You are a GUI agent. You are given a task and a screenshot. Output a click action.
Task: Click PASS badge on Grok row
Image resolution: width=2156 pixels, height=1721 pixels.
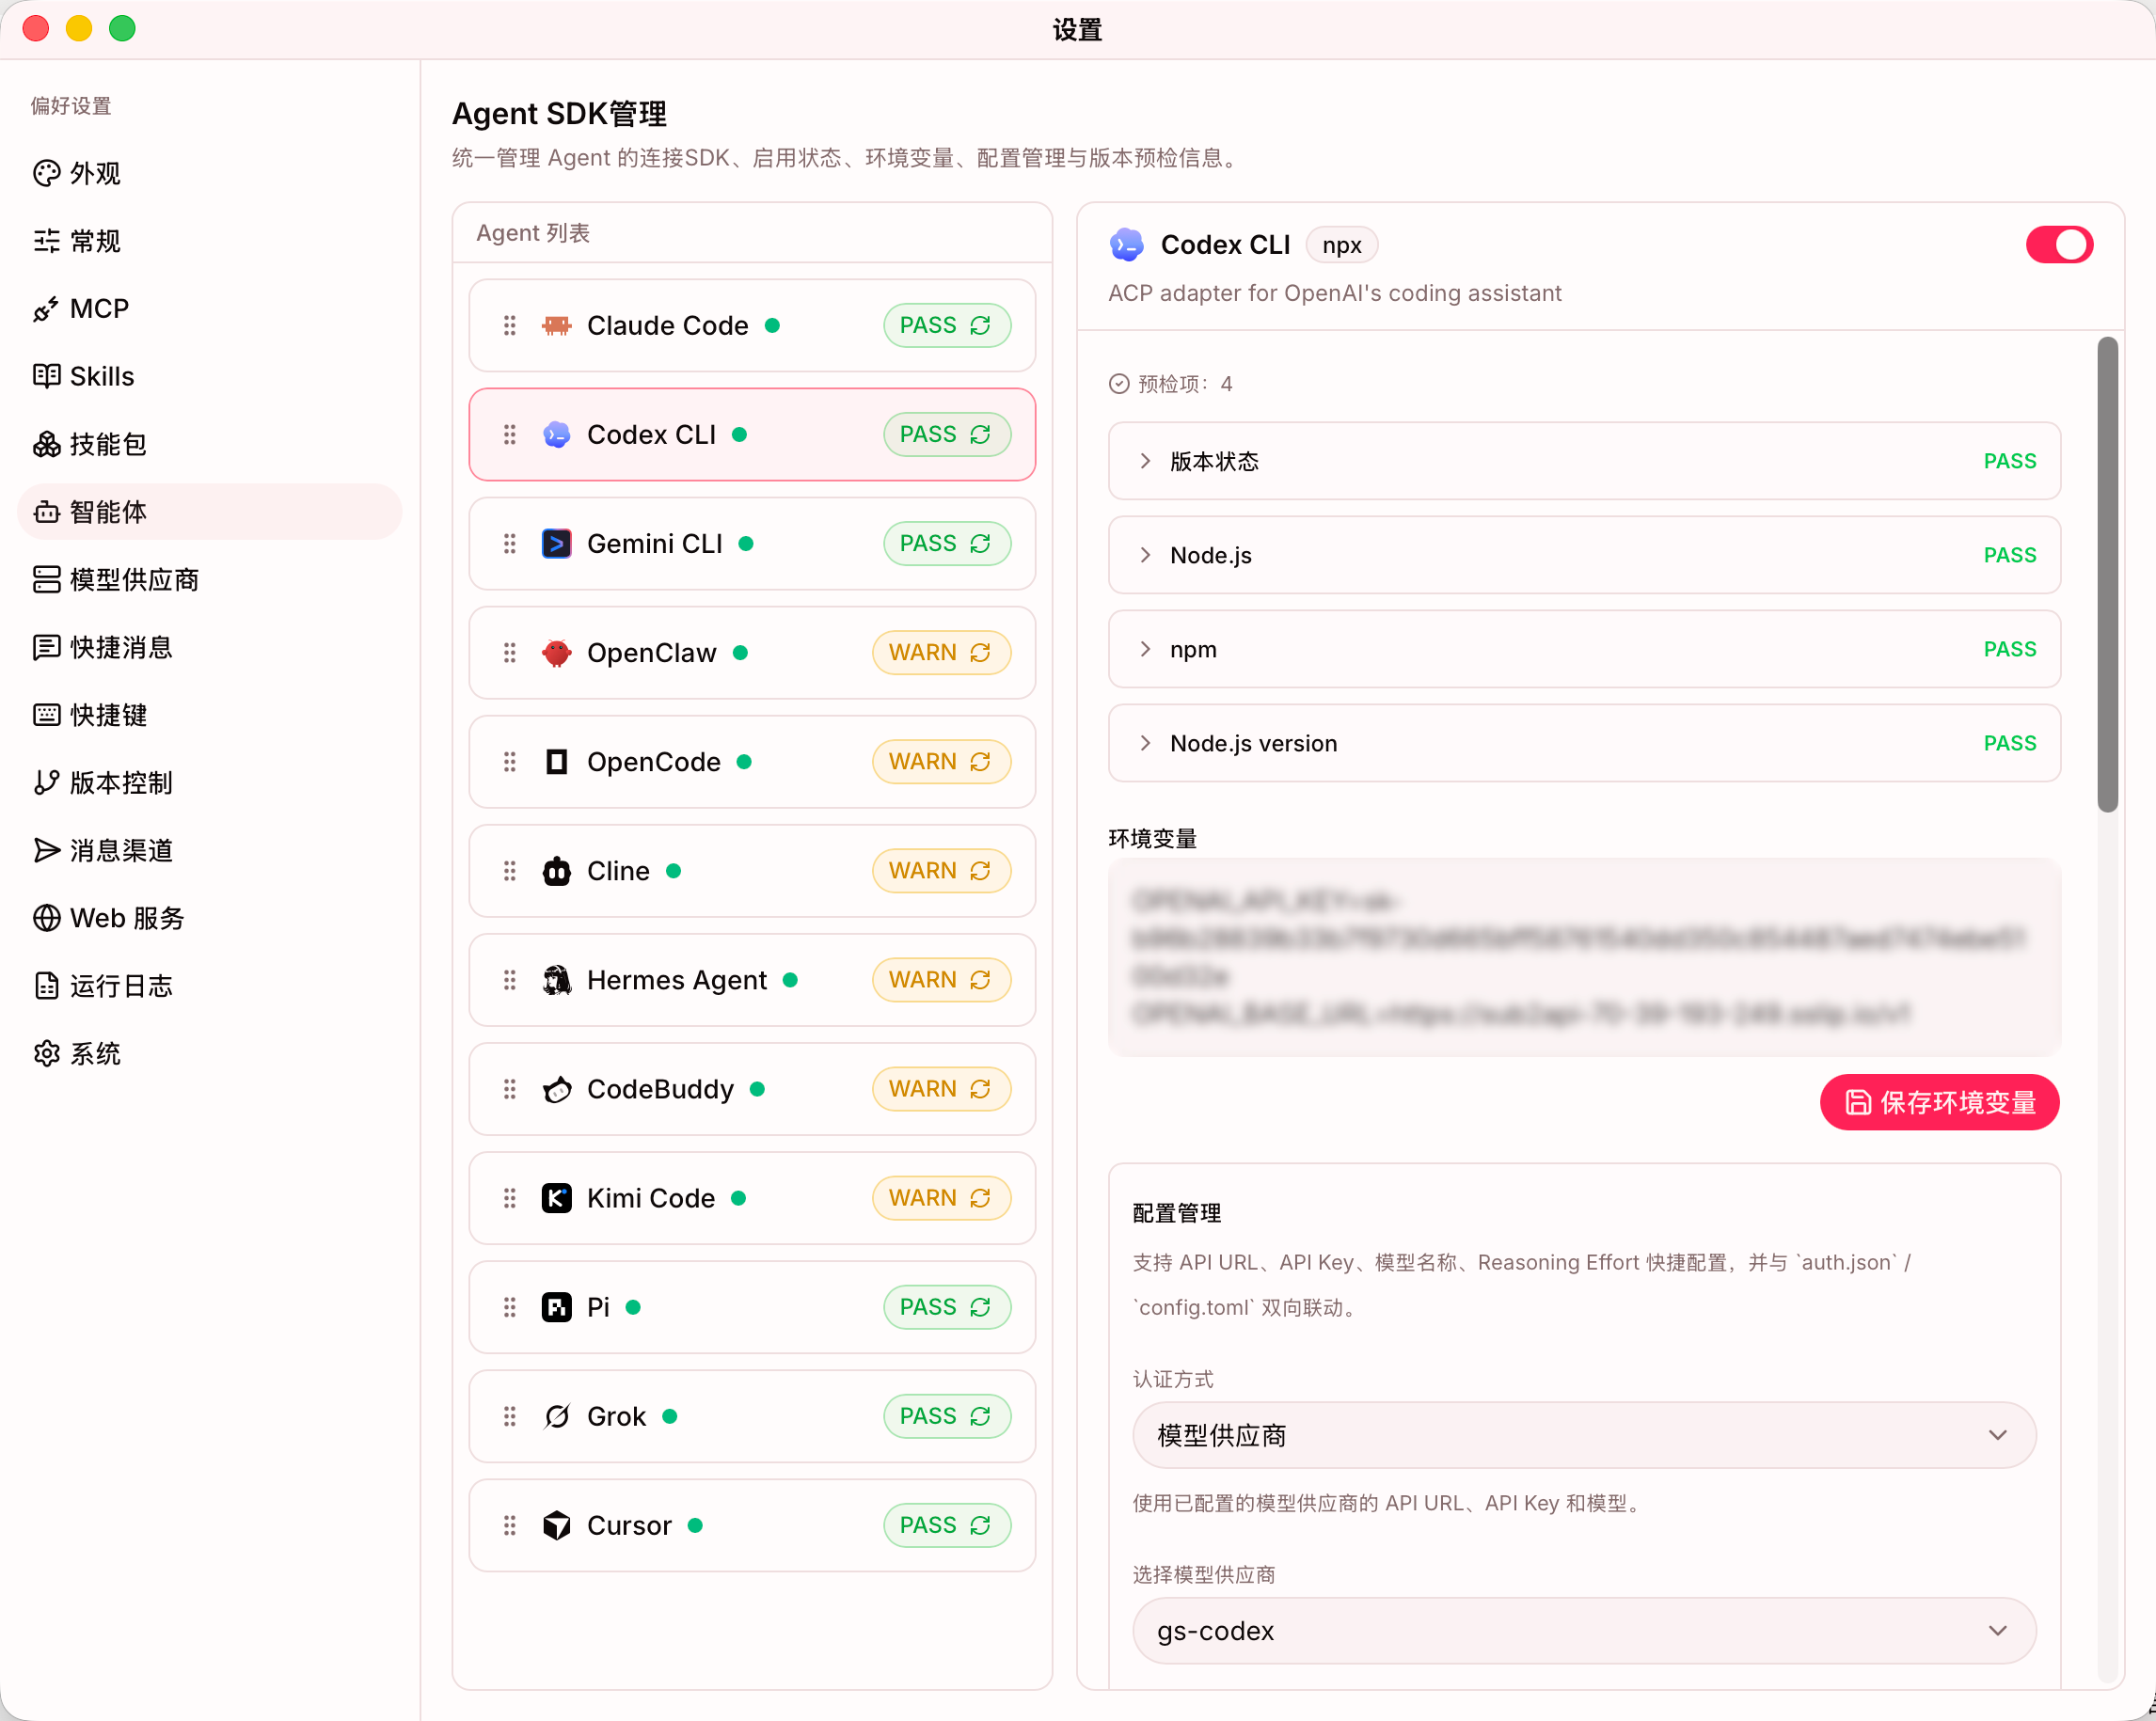coord(946,1415)
